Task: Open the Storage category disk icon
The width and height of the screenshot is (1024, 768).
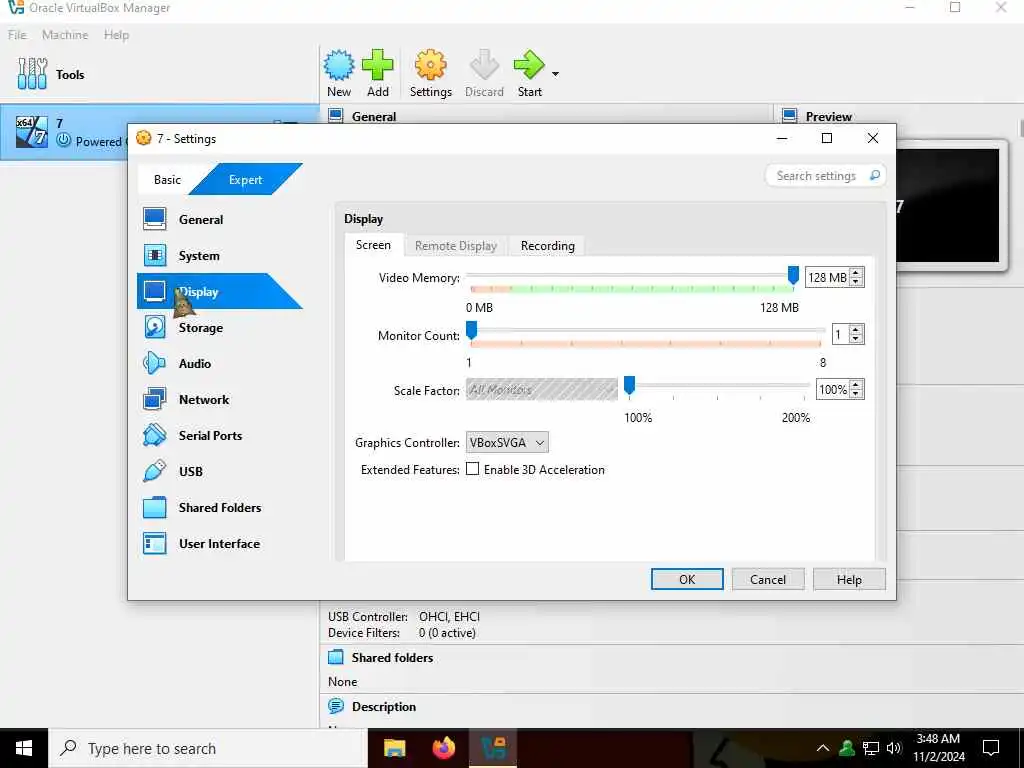Action: click(155, 327)
